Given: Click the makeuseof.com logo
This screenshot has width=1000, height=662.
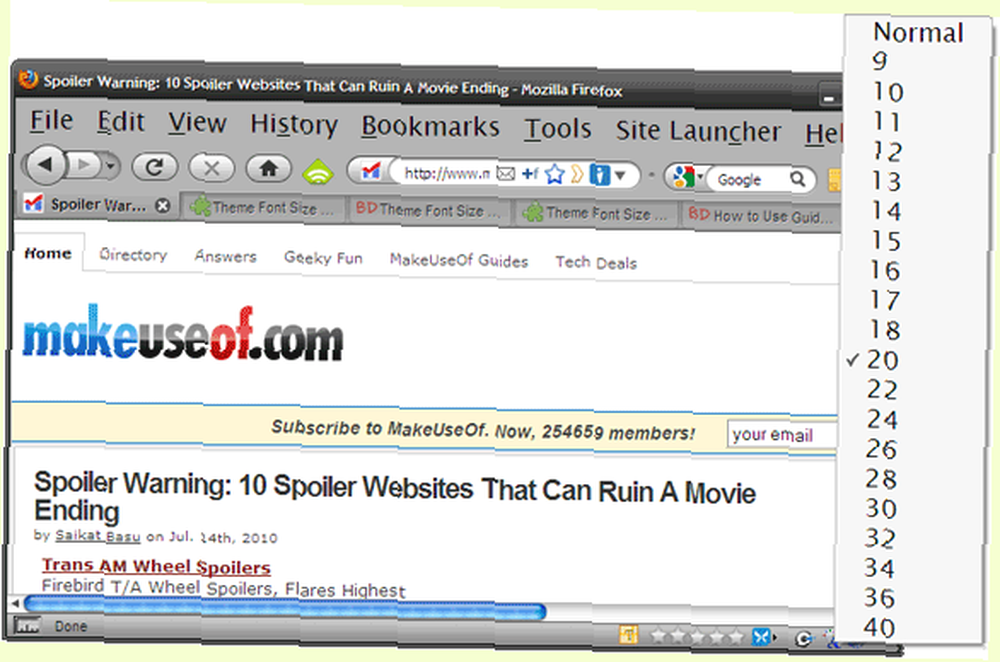Looking at the screenshot, I should tap(183, 334).
